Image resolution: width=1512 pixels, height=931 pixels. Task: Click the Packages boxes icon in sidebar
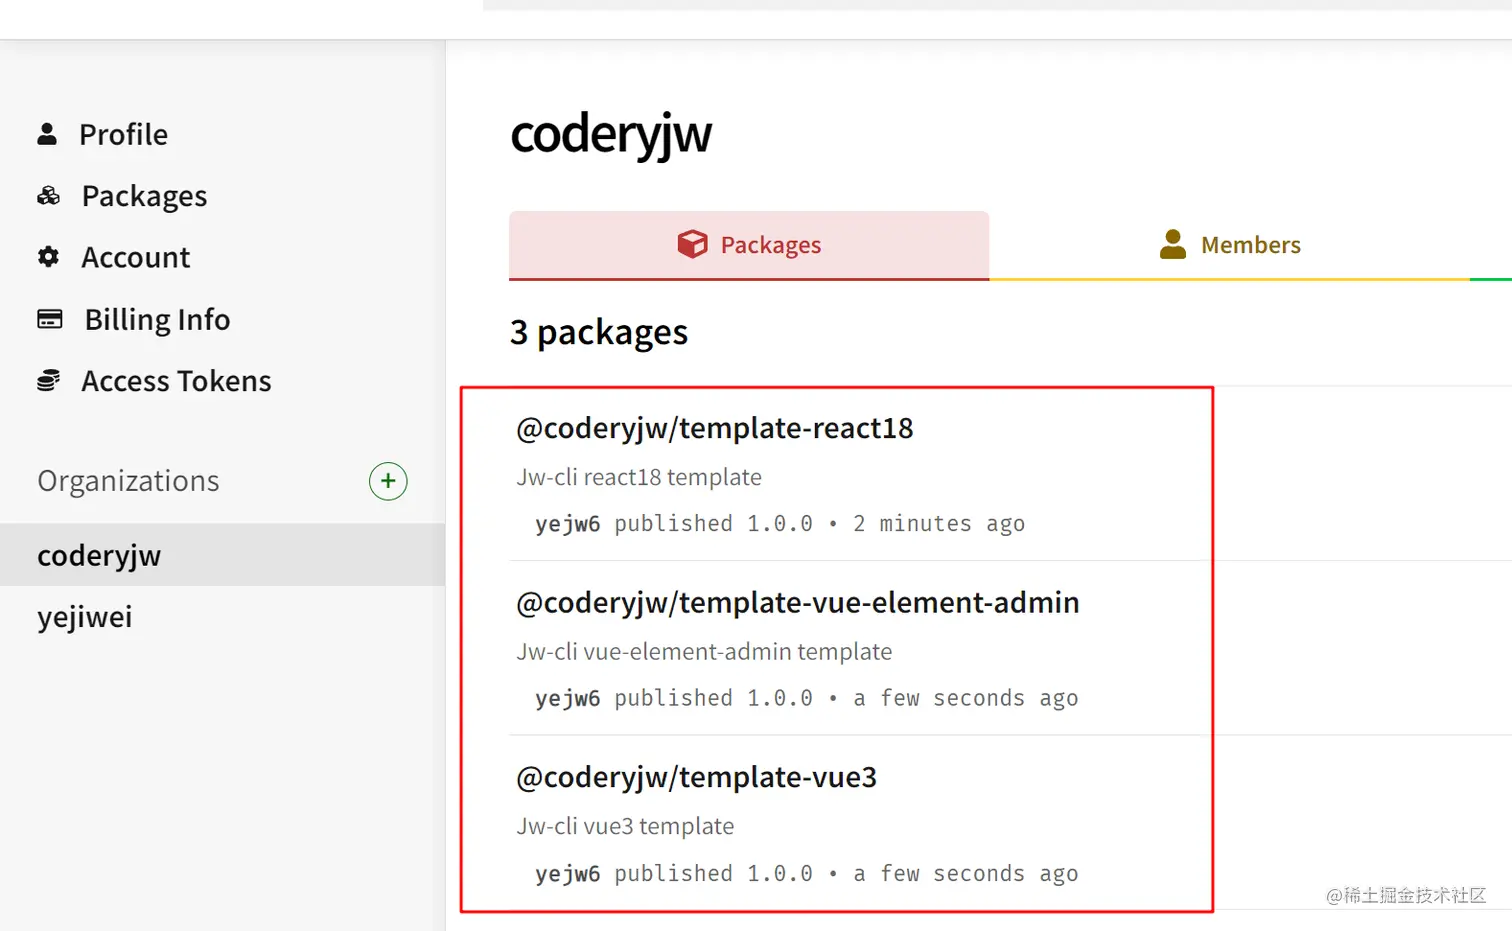[48, 196]
